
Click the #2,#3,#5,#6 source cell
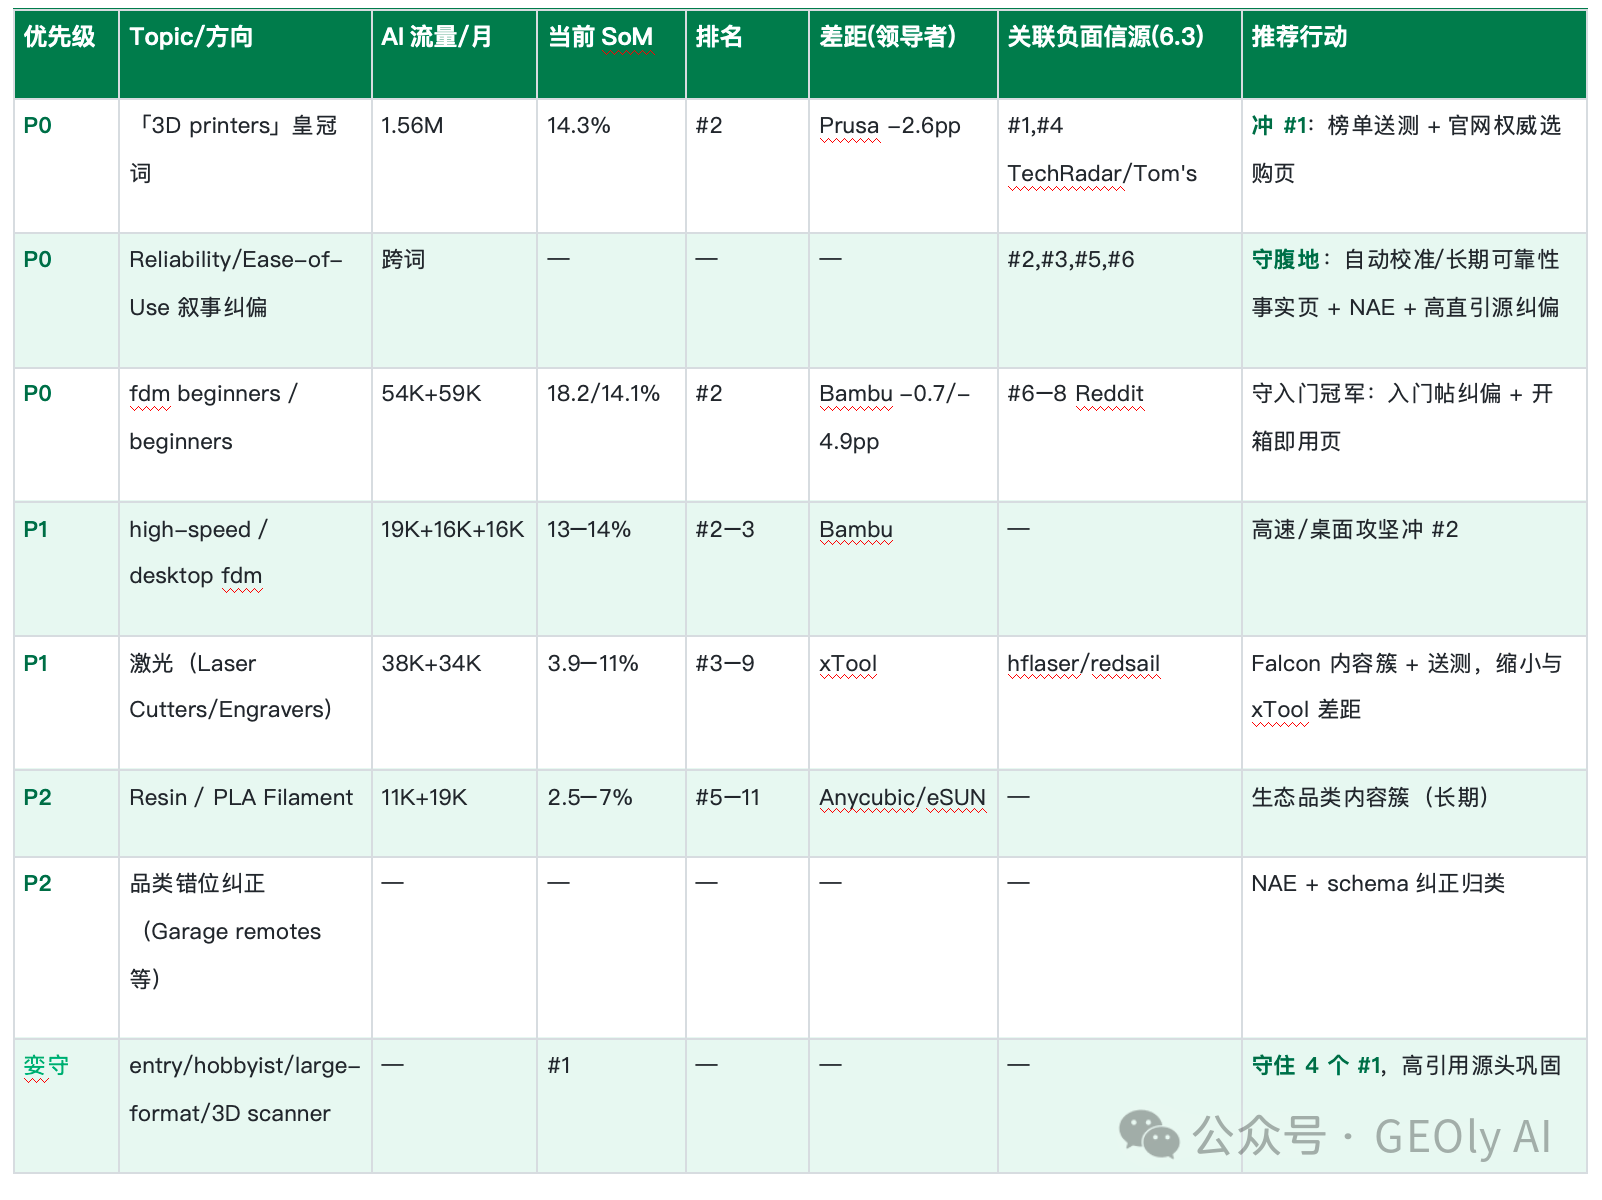point(1119,300)
